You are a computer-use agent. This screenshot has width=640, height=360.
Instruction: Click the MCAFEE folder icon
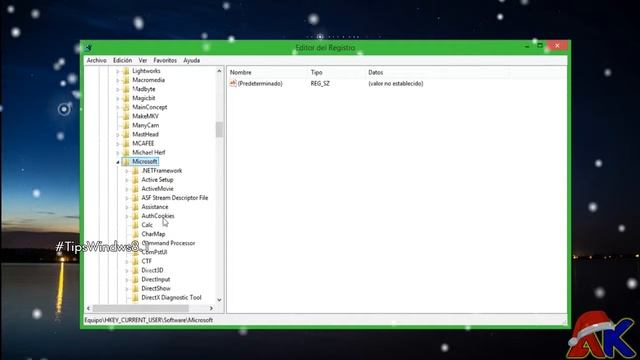tap(126, 143)
